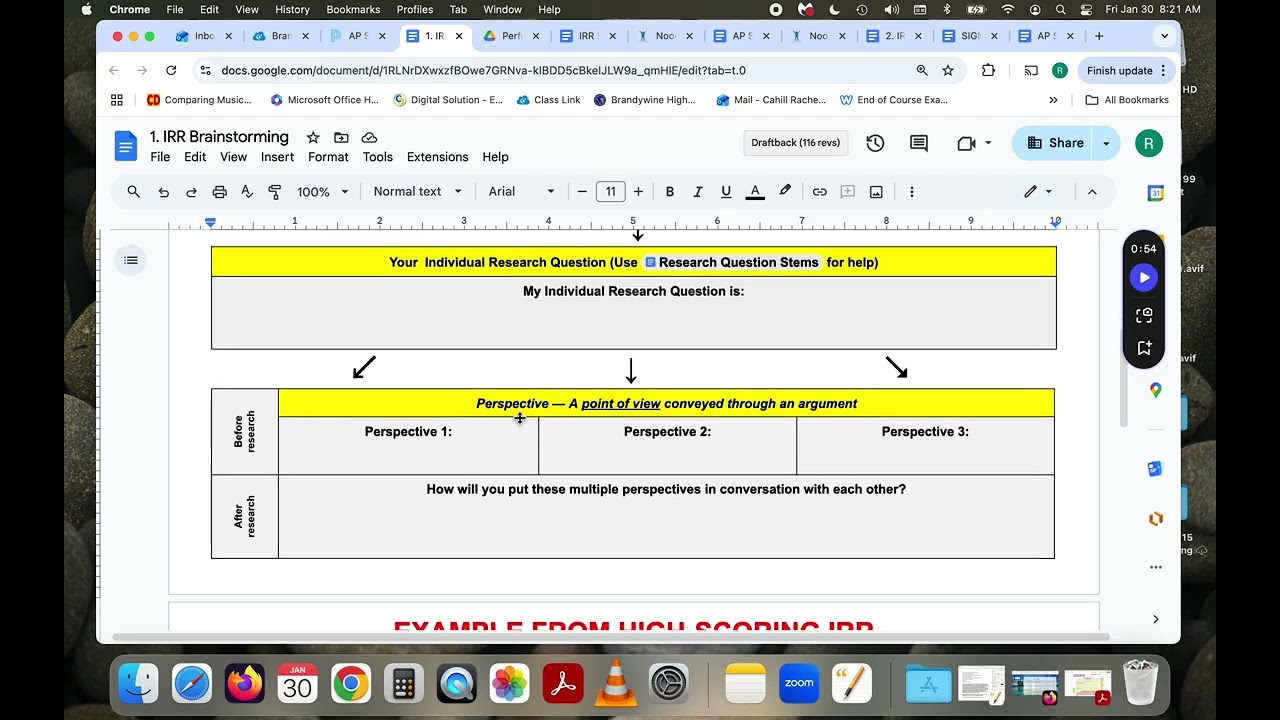The width and height of the screenshot is (1280, 720).
Task: Click the Print icon
Action: (219, 192)
